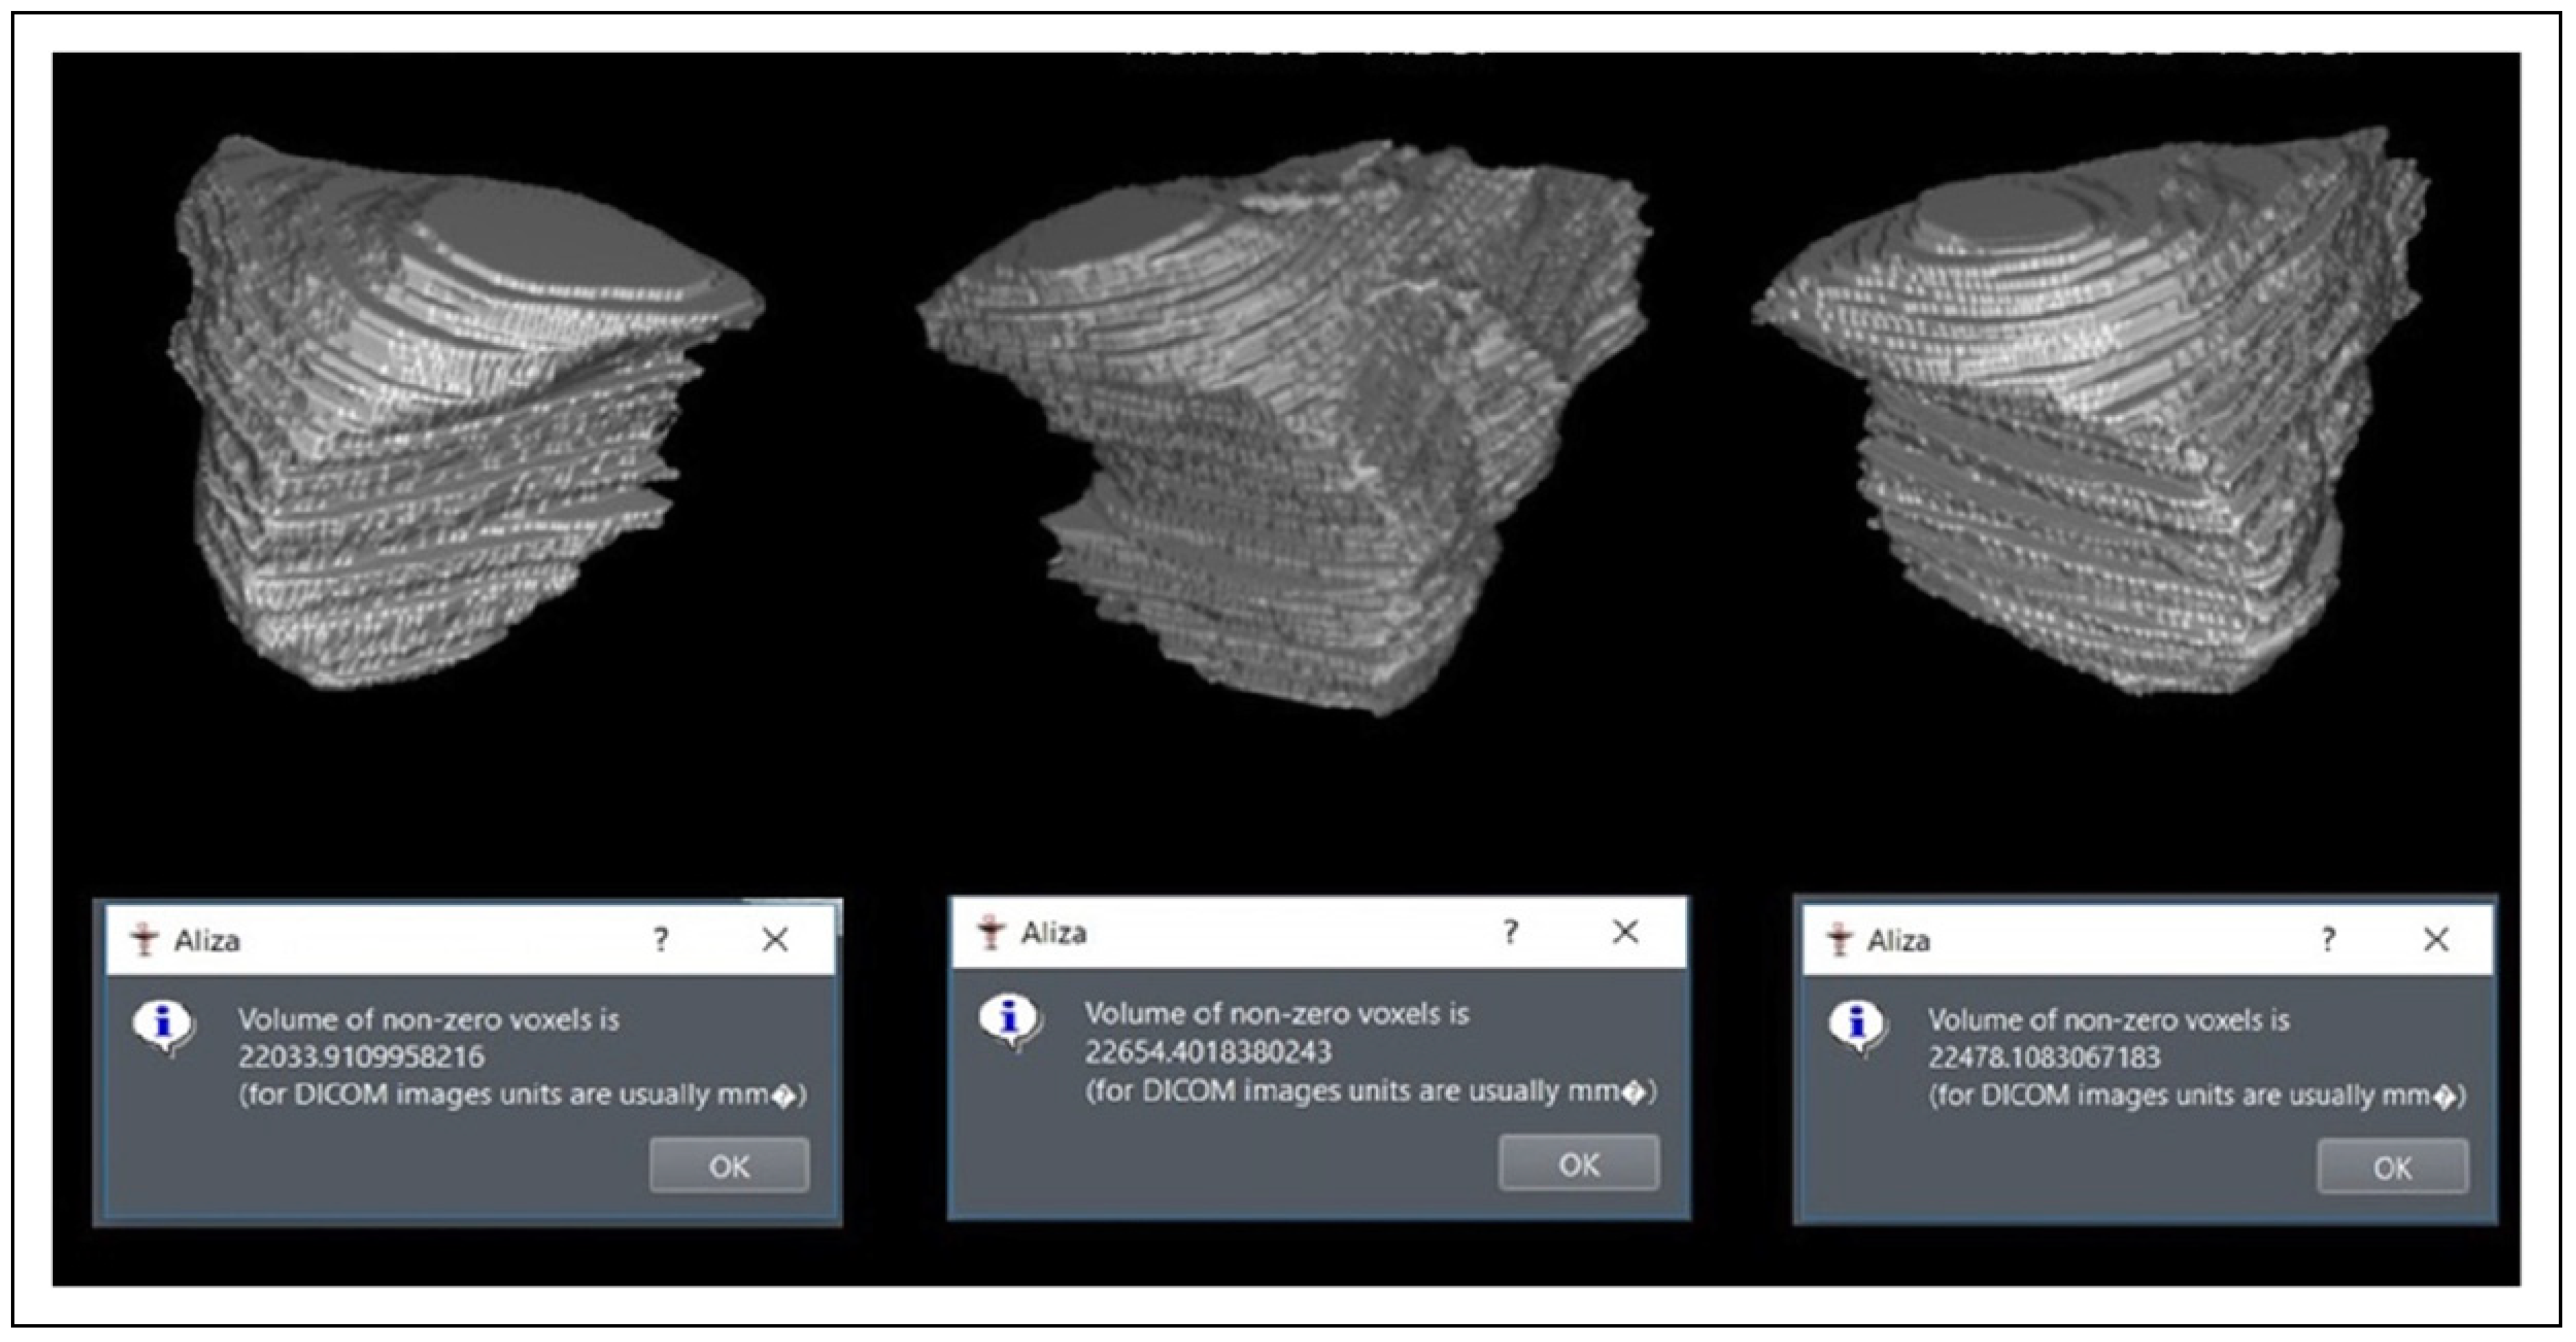Click the Aliza logo in the 22654.40 dialog title bar
This screenshot has width=2576, height=1342.
[x=992, y=932]
